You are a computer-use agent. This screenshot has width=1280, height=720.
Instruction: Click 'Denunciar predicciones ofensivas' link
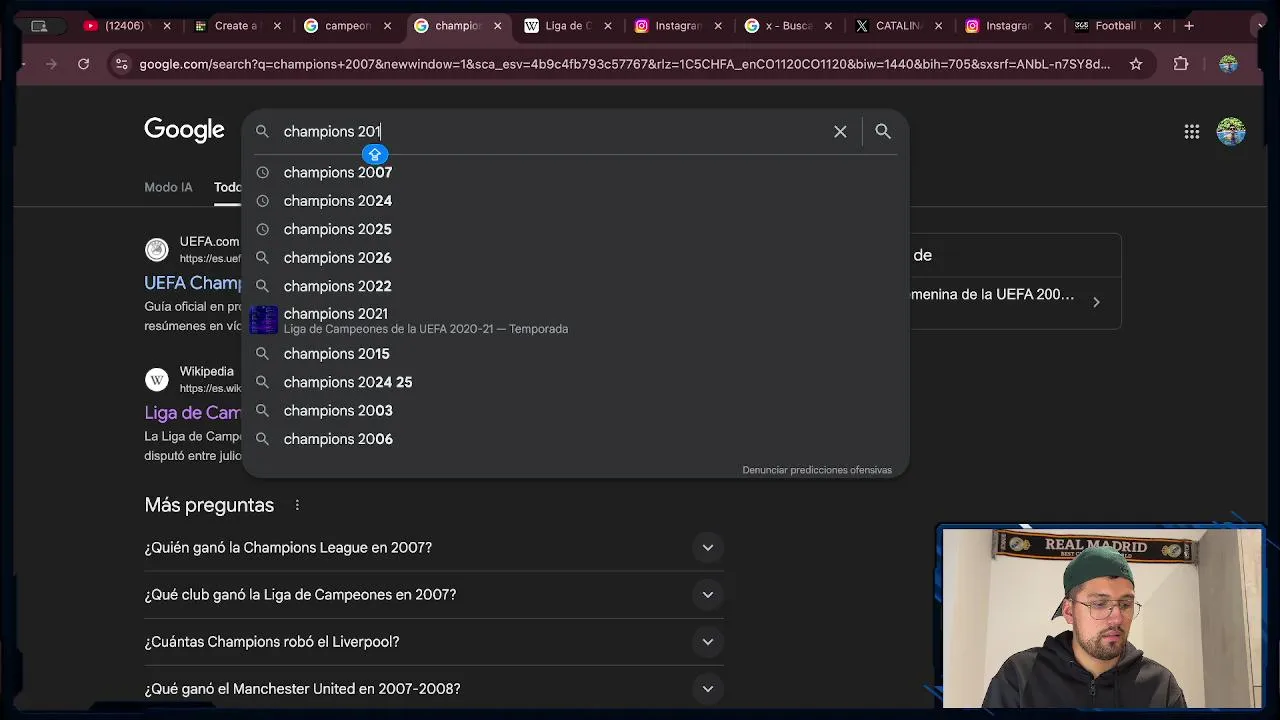click(x=817, y=470)
